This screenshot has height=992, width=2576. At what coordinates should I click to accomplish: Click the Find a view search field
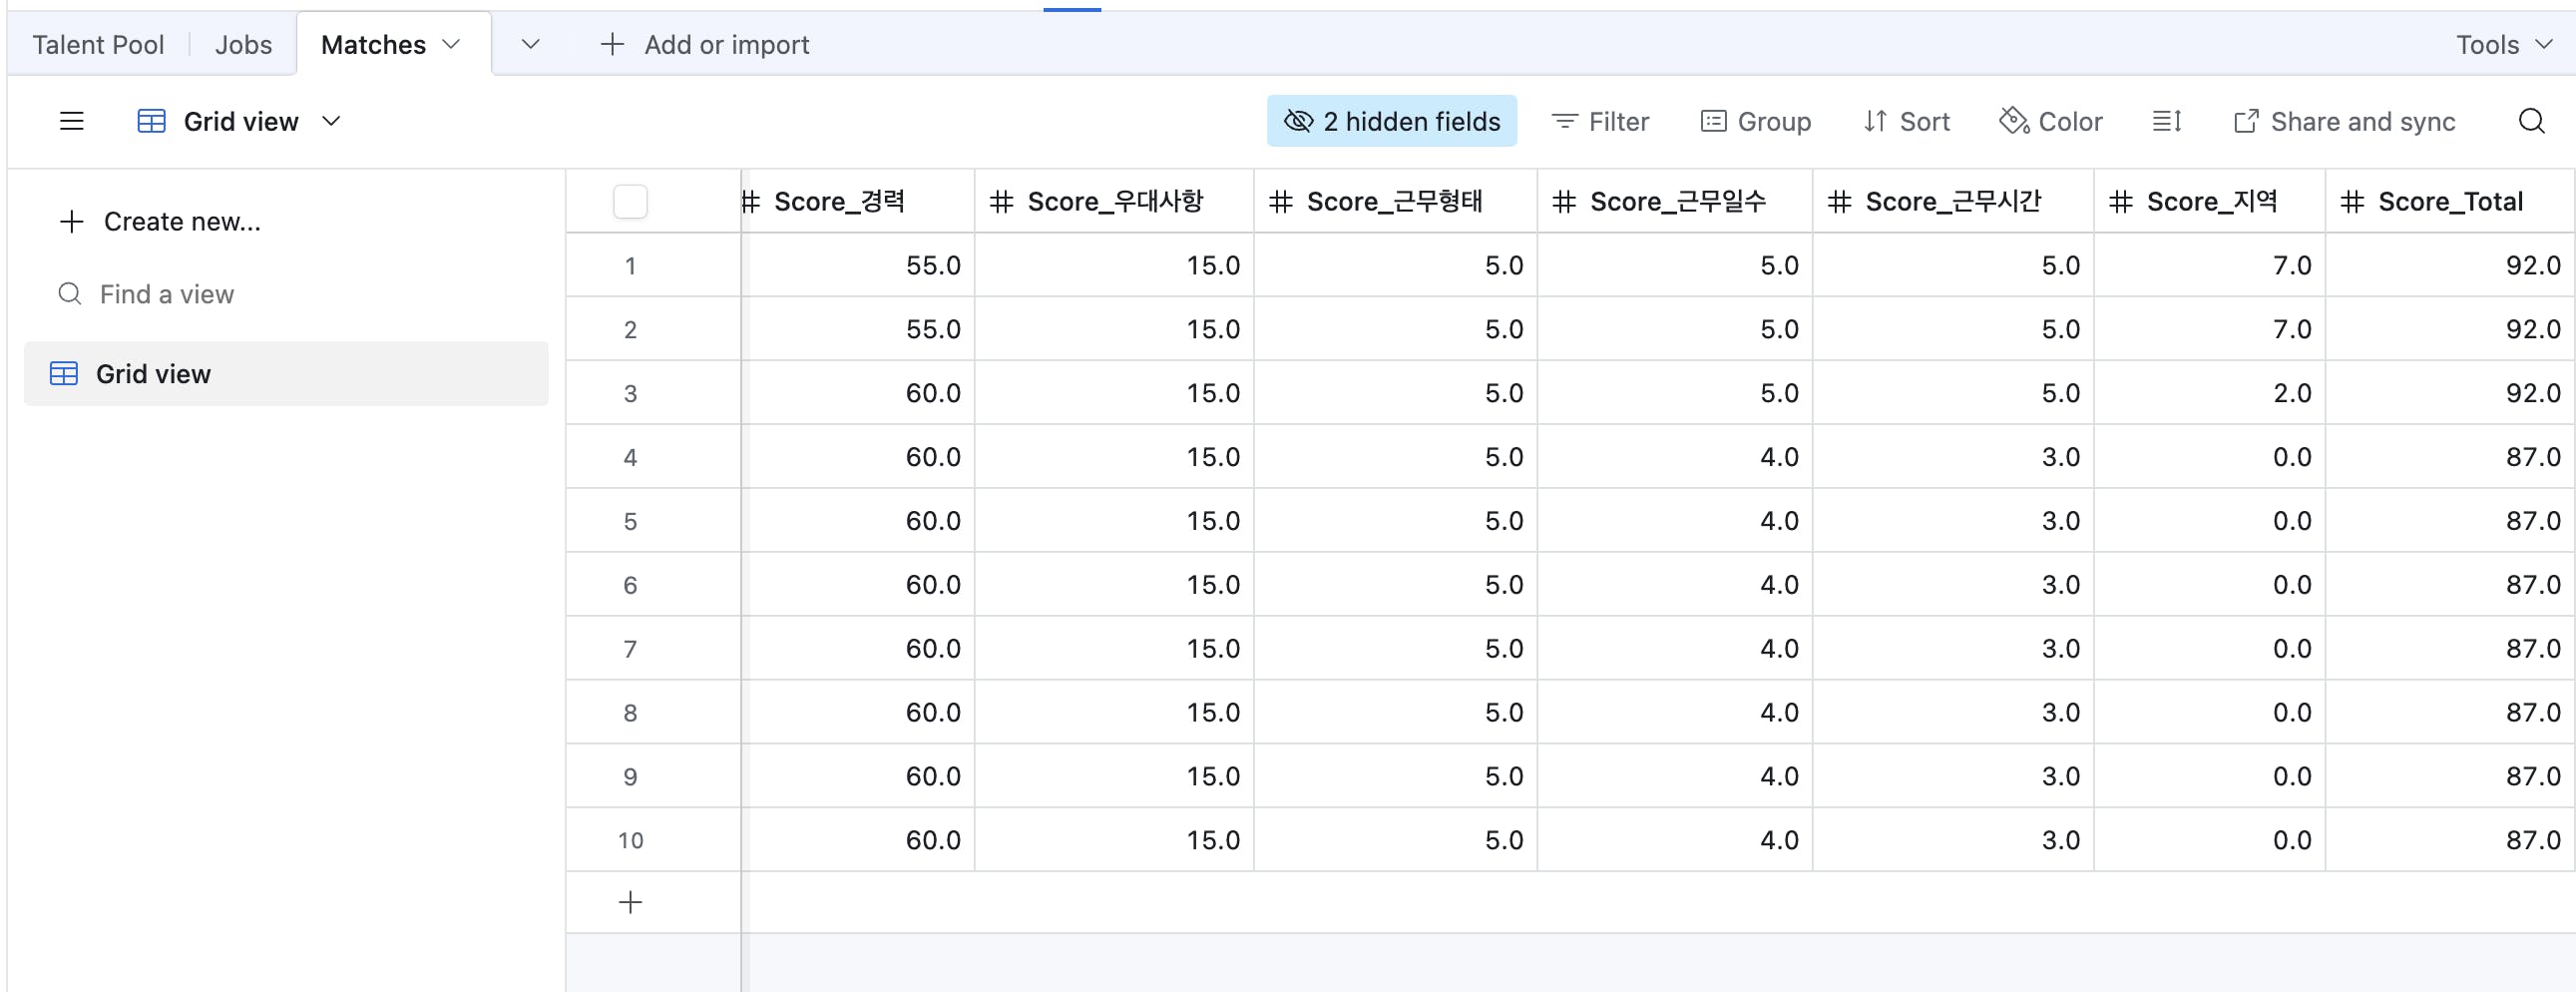click(x=166, y=295)
